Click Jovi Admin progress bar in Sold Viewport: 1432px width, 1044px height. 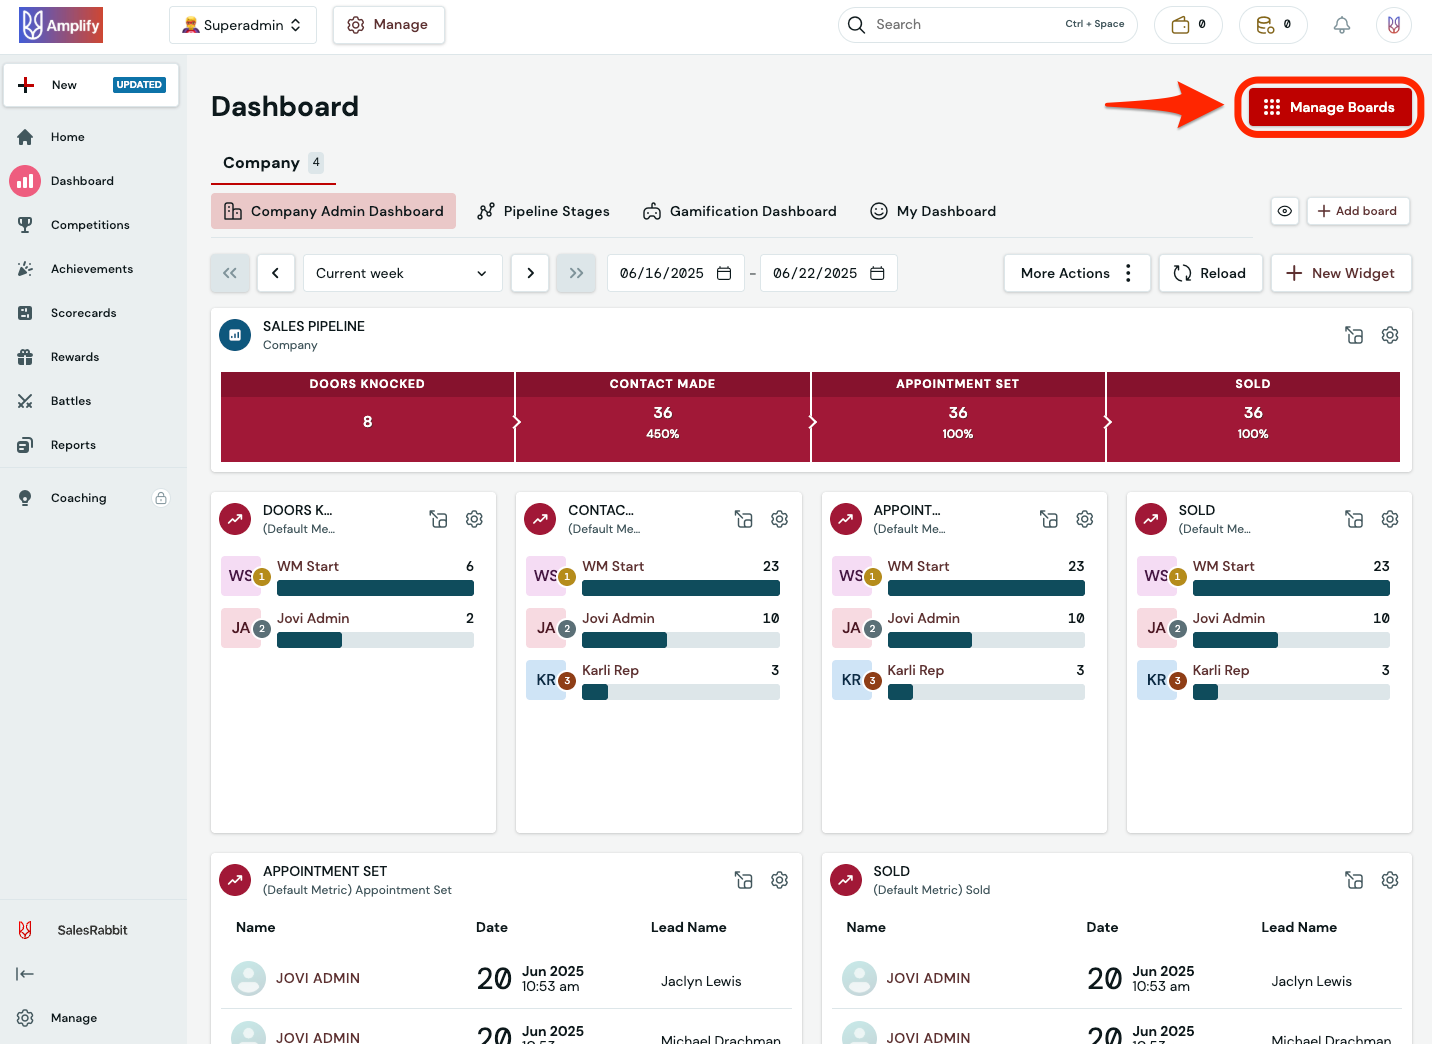point(1291,640)
